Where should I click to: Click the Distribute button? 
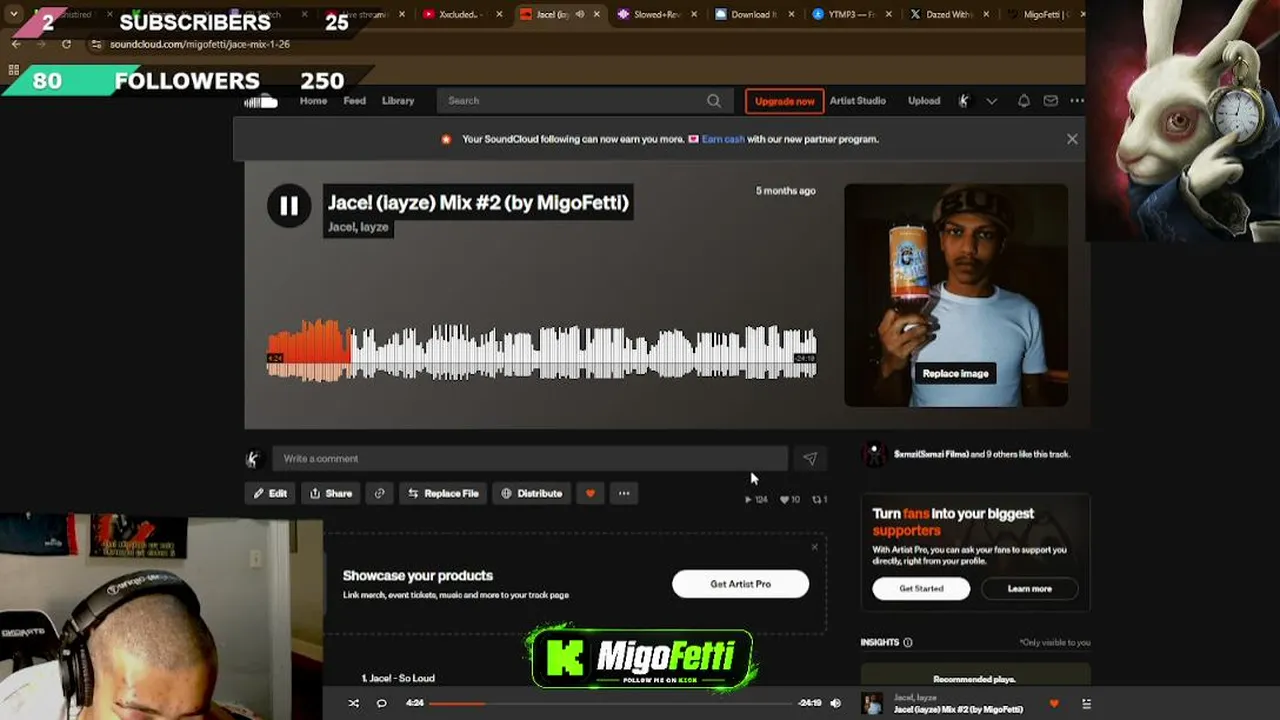pyautogui.click(x=532, y=493)
